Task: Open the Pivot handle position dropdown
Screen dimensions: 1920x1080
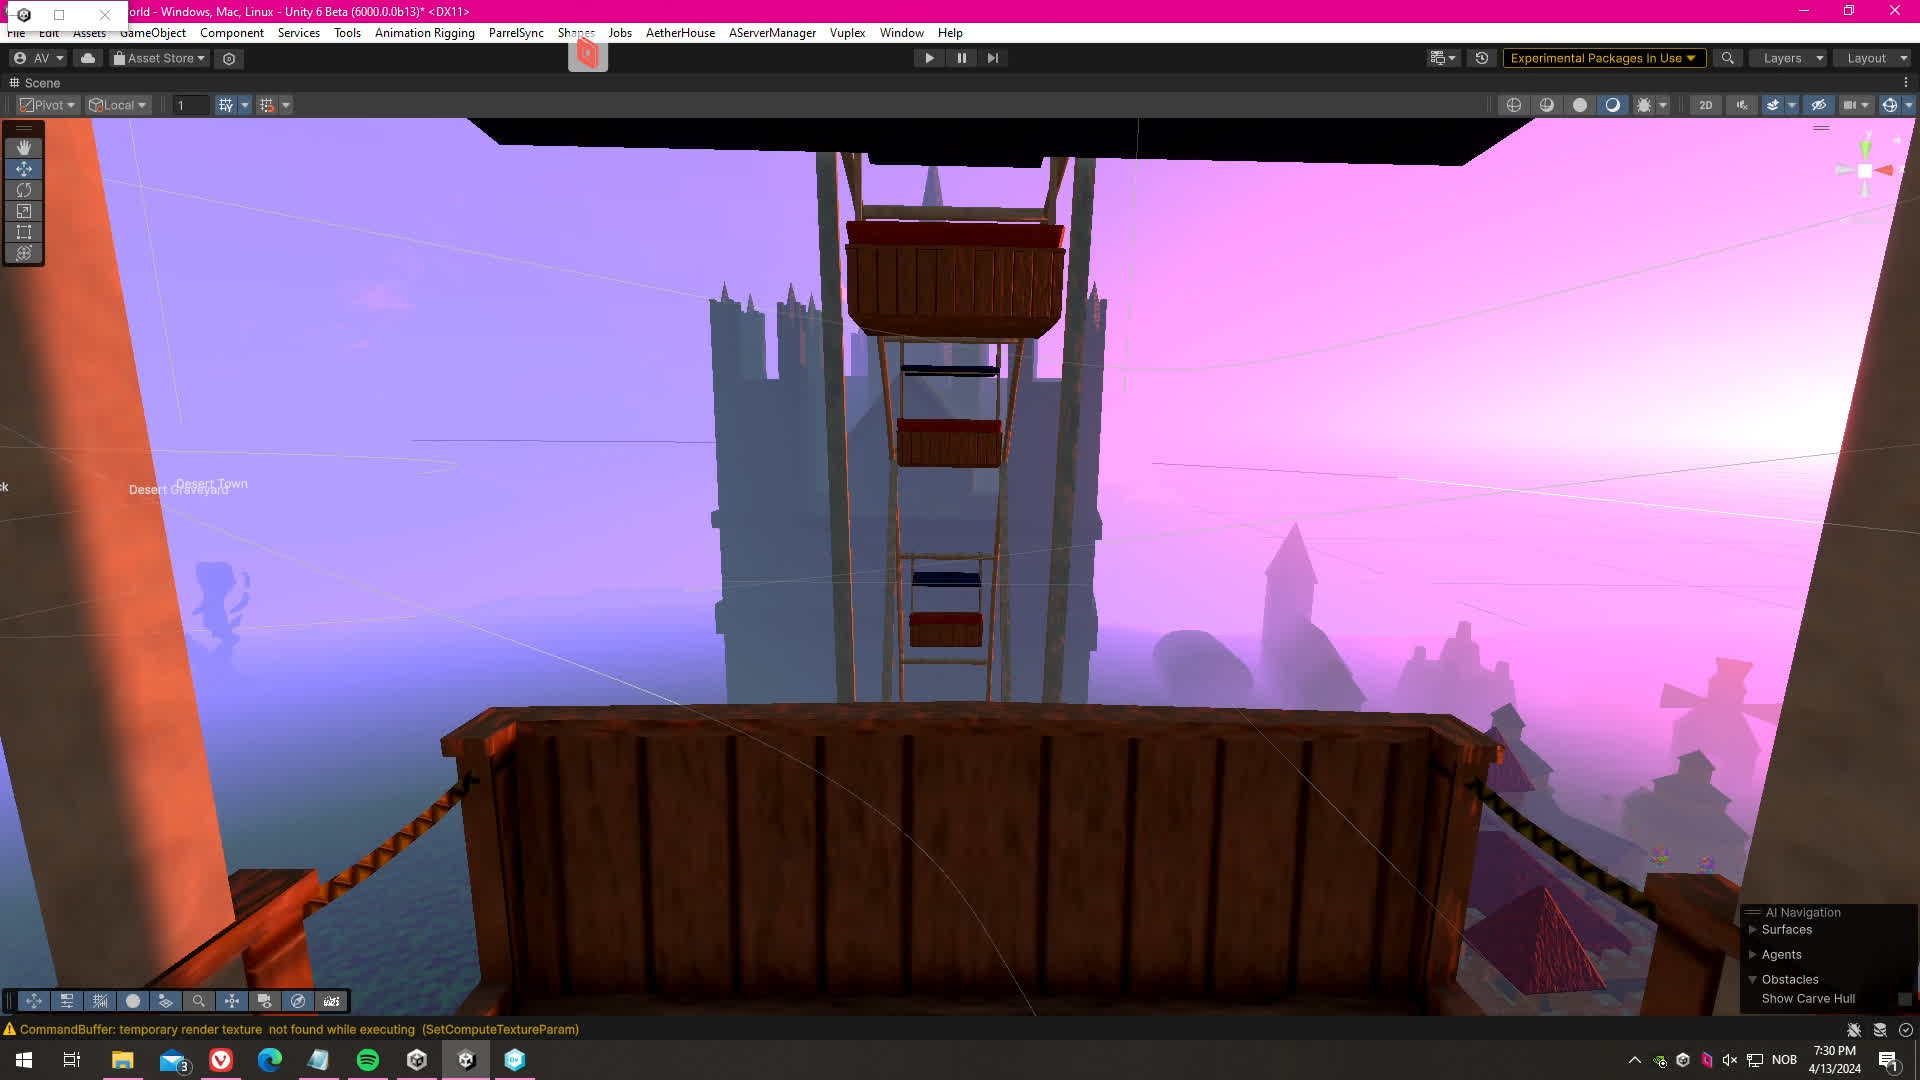Action: [x=48, y=105]
